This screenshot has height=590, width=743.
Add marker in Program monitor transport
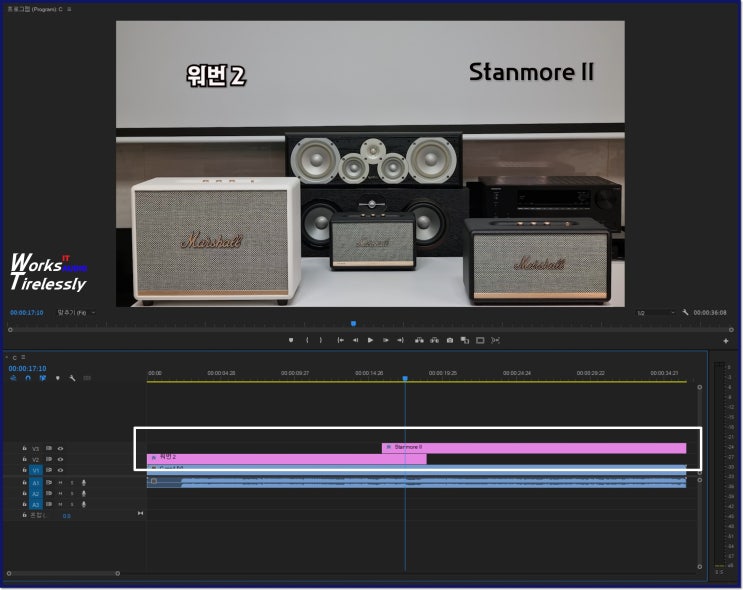pos(291,340)
